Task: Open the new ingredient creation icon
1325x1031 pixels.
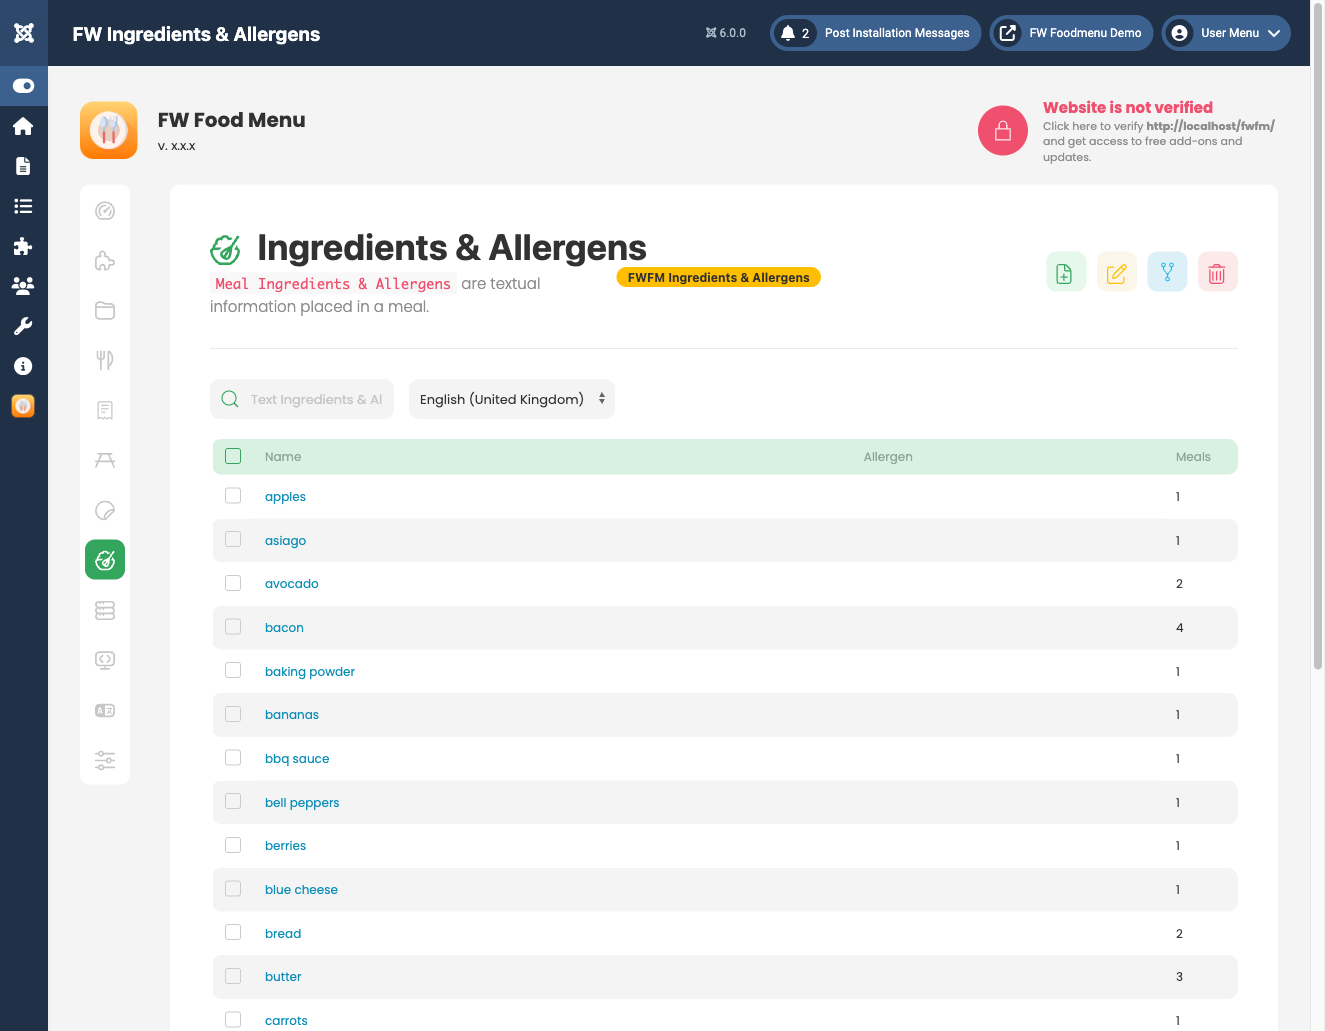Action: point(1065,271)
